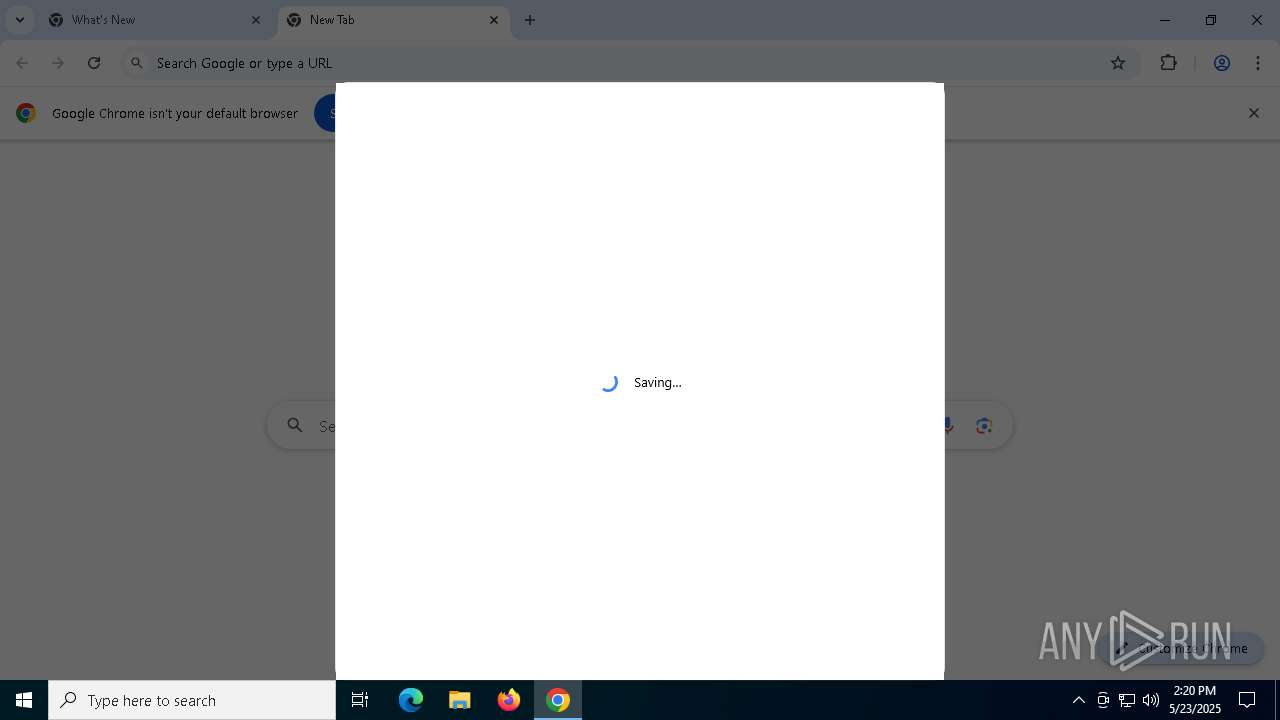Click the Saving... status text
Viewport: 1280px width, 720px height.
pyautogui.click(x=657, y=382)
